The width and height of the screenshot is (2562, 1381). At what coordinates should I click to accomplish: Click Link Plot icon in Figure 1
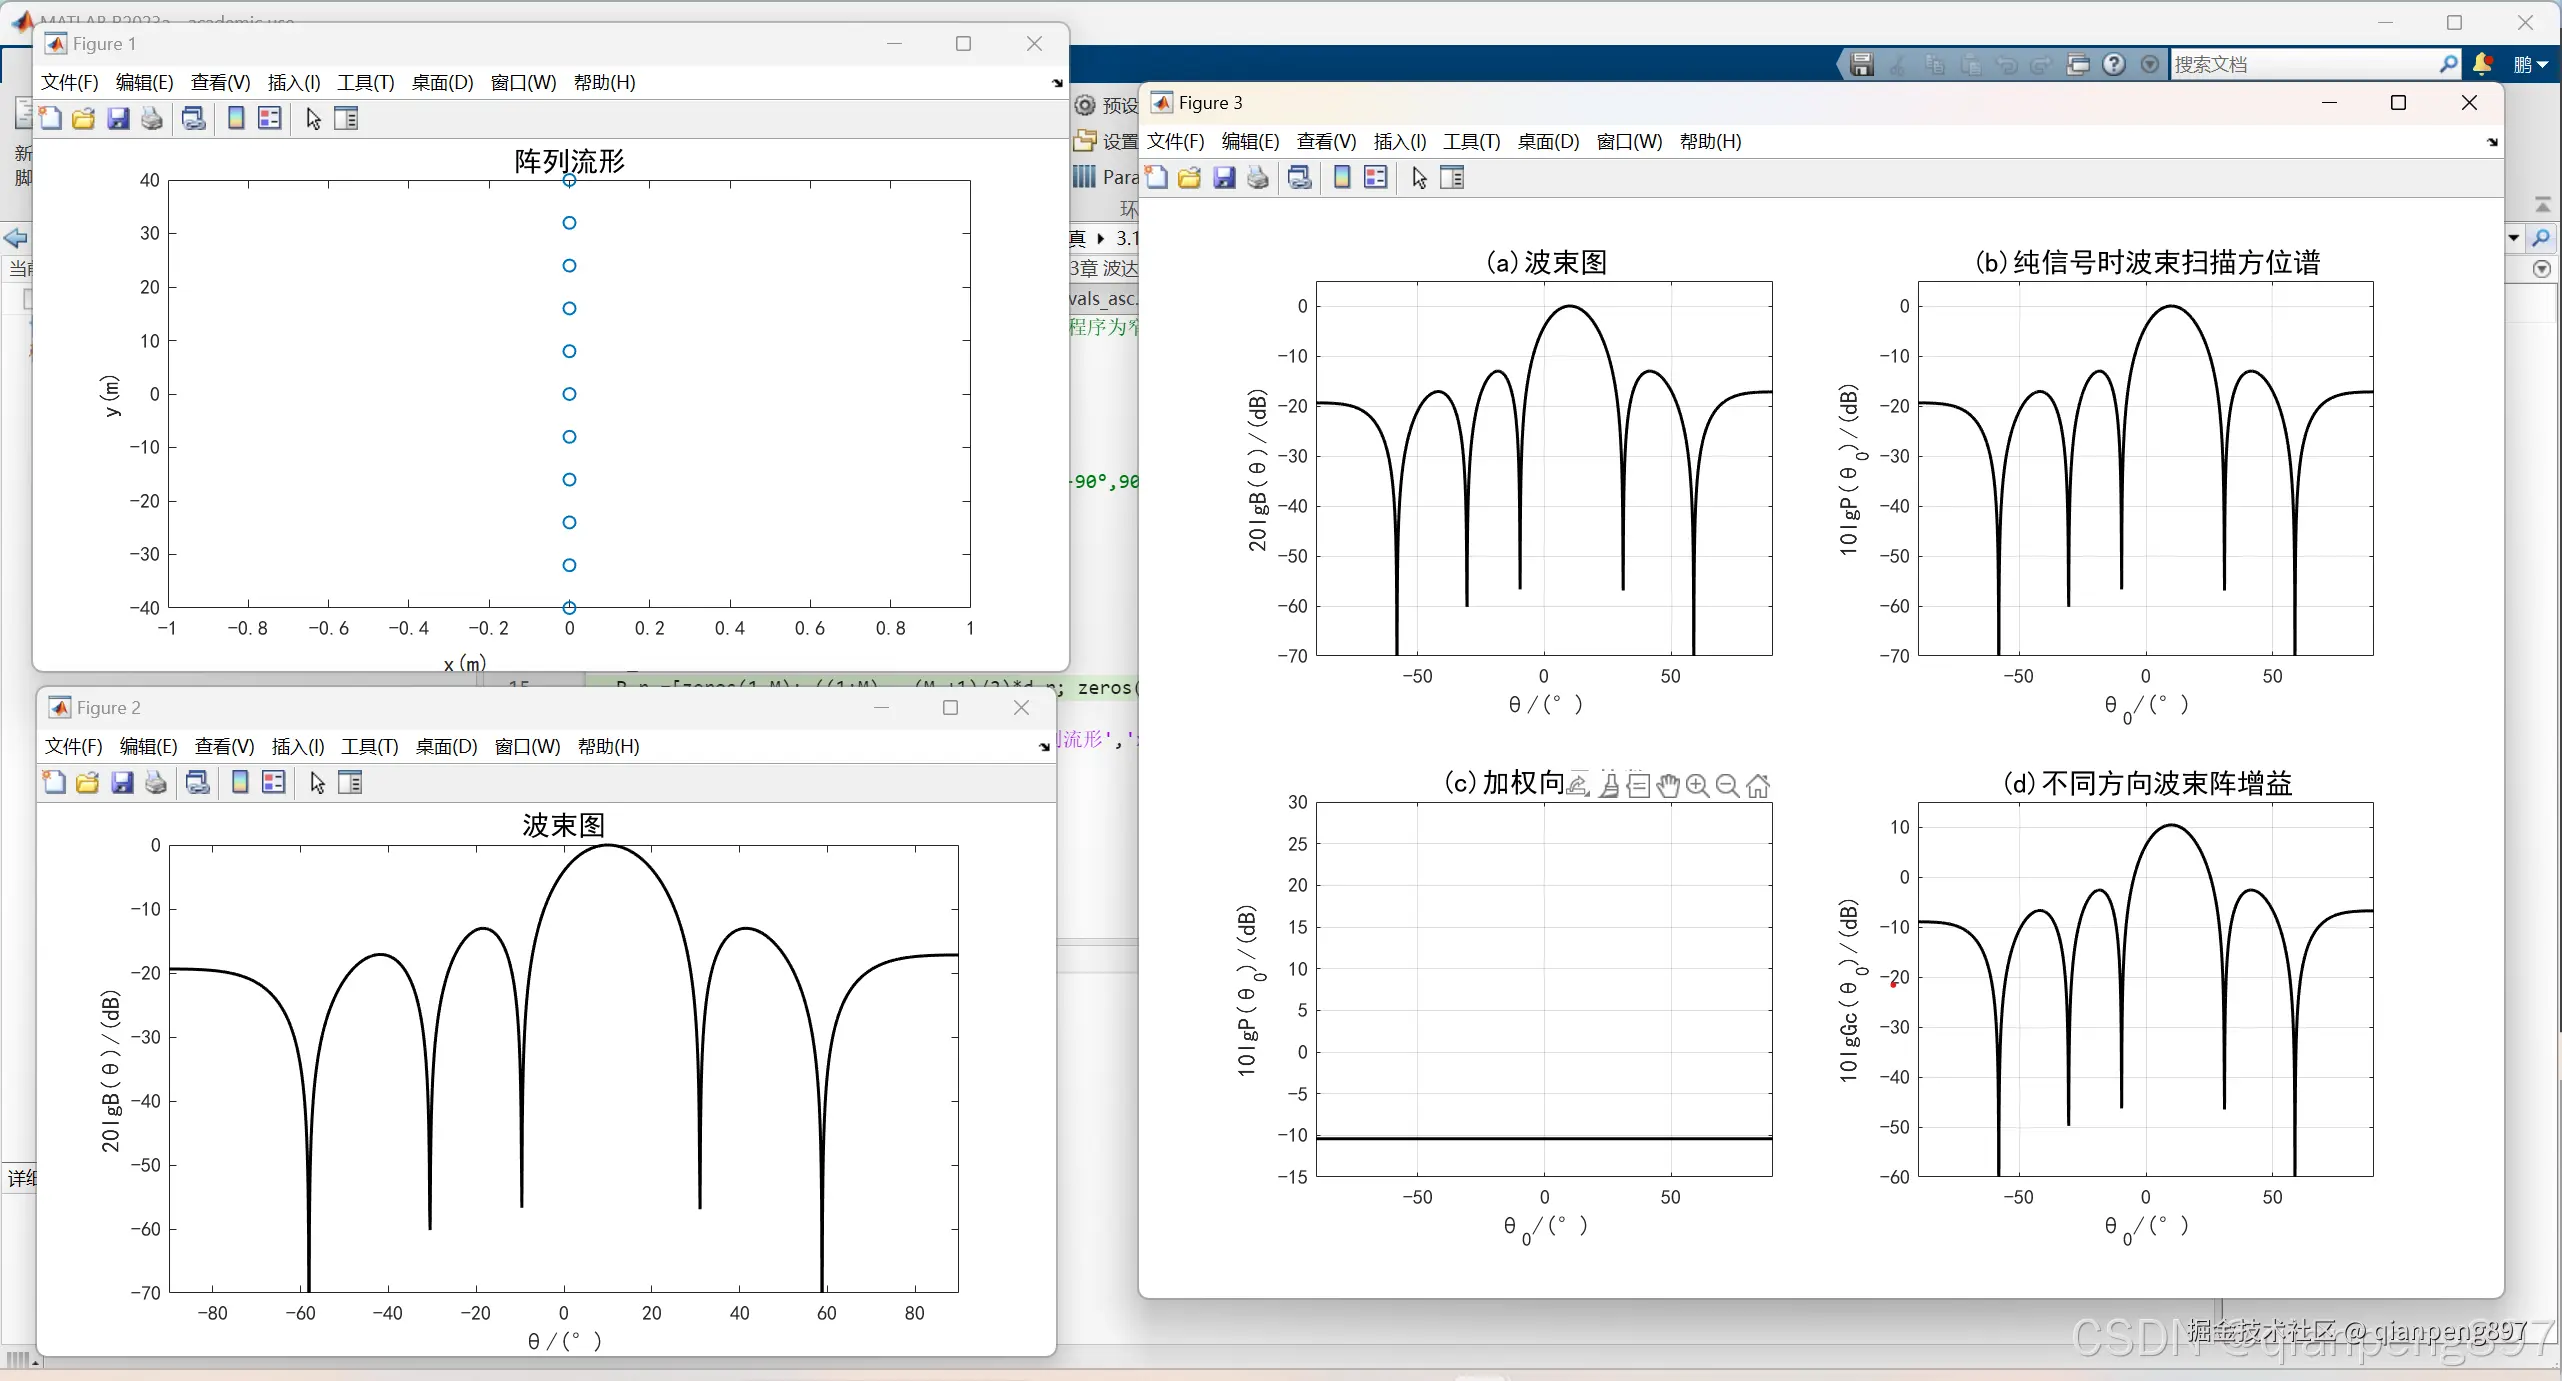(194, 119)
